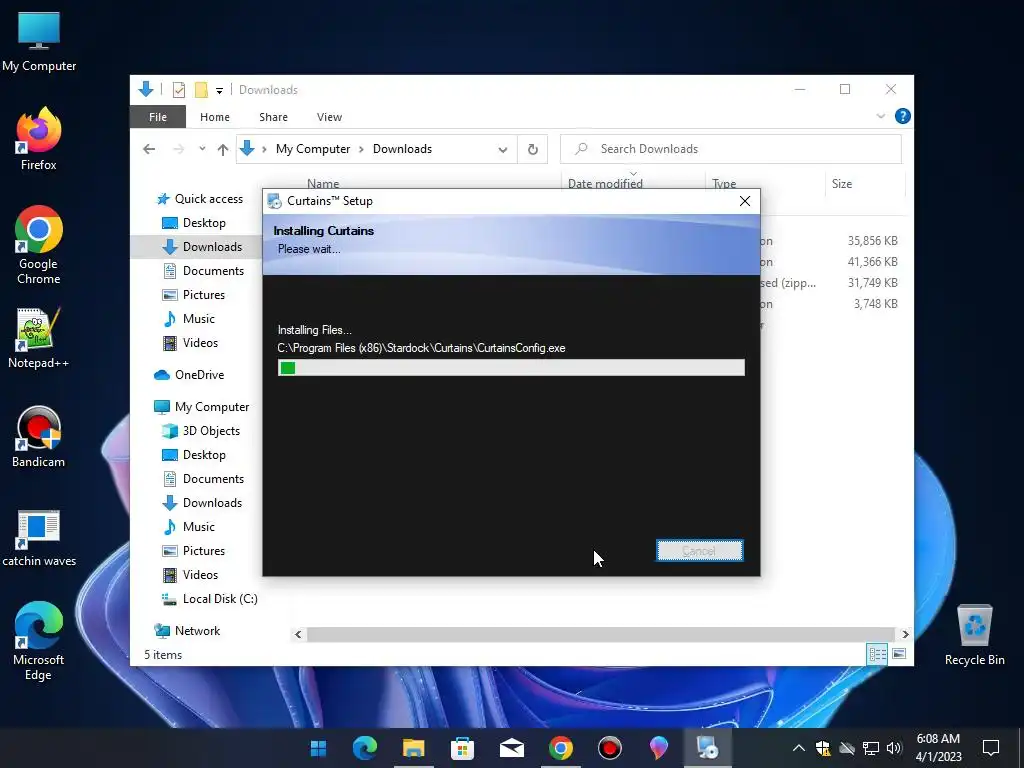The width and height of the screenshot is (1024, 768).
Task: Open Microsoft Edge desktop shortcut
Action: point(39,641)
